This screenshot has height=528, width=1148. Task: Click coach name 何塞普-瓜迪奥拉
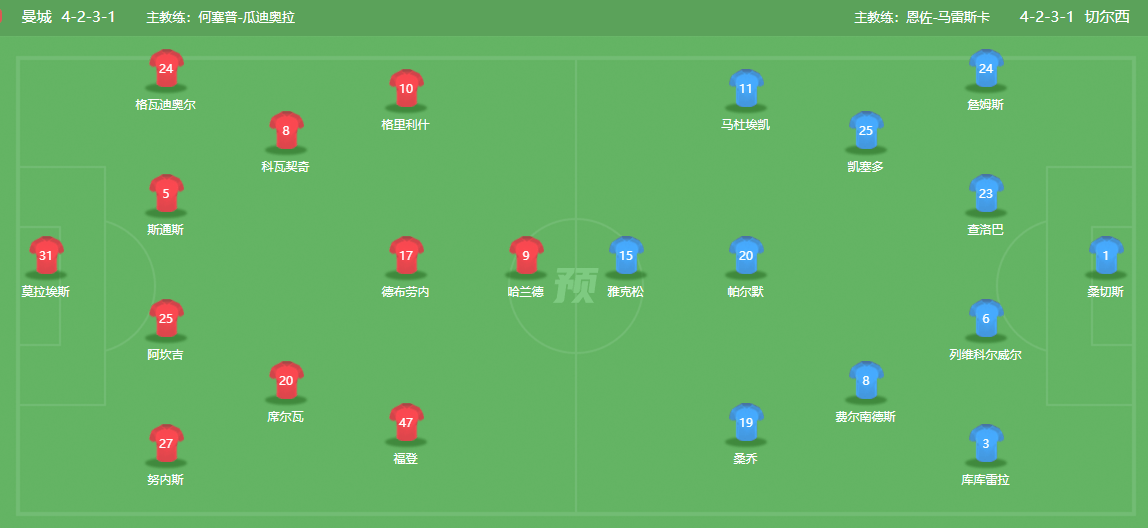click(x=247, y=17)
